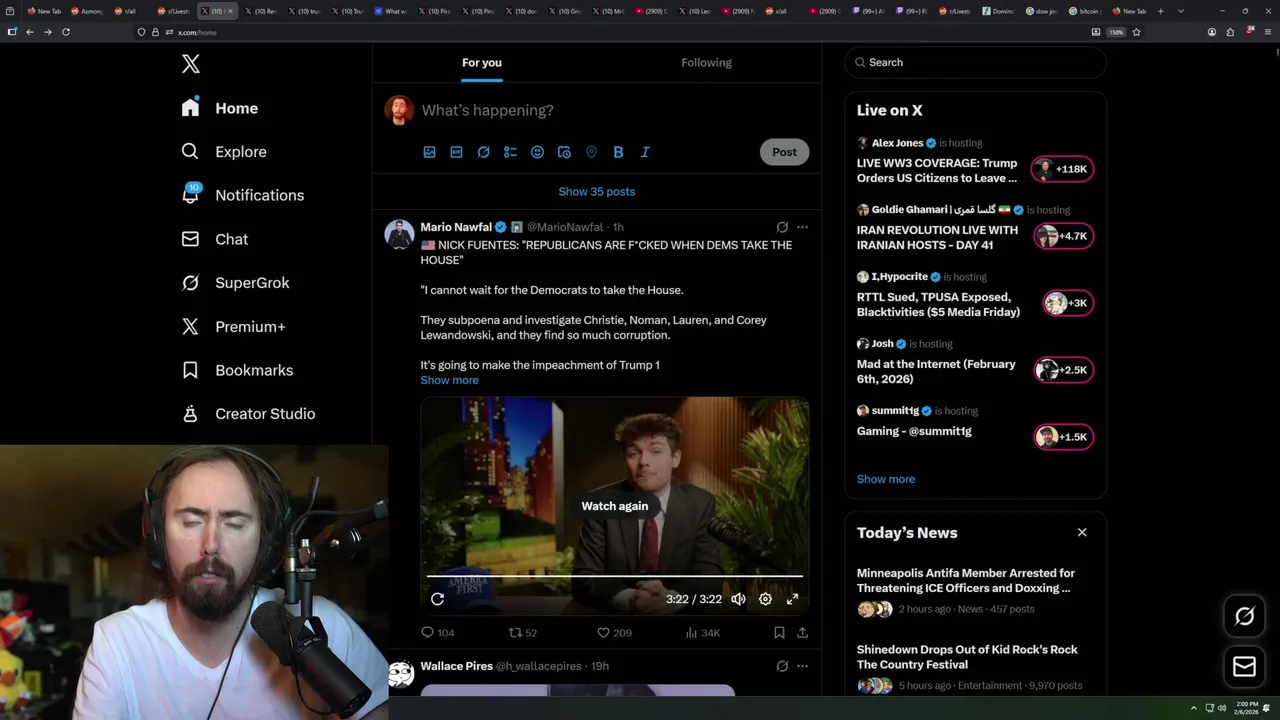Reply to Mario Nawfal's post
This screenshot has height=720, width=1280.
point(437,633)
